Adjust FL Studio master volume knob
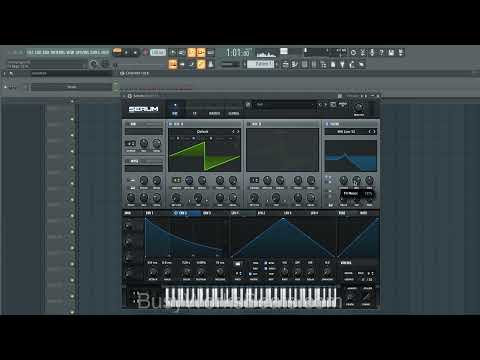 (x=94, y=64)
